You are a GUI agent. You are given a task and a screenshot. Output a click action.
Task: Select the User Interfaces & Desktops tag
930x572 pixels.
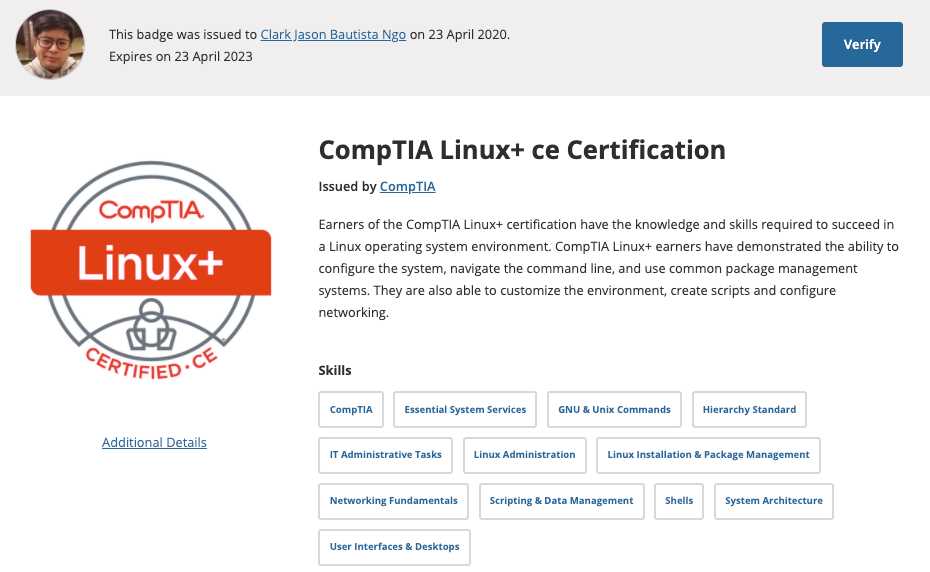click(394, 547)
